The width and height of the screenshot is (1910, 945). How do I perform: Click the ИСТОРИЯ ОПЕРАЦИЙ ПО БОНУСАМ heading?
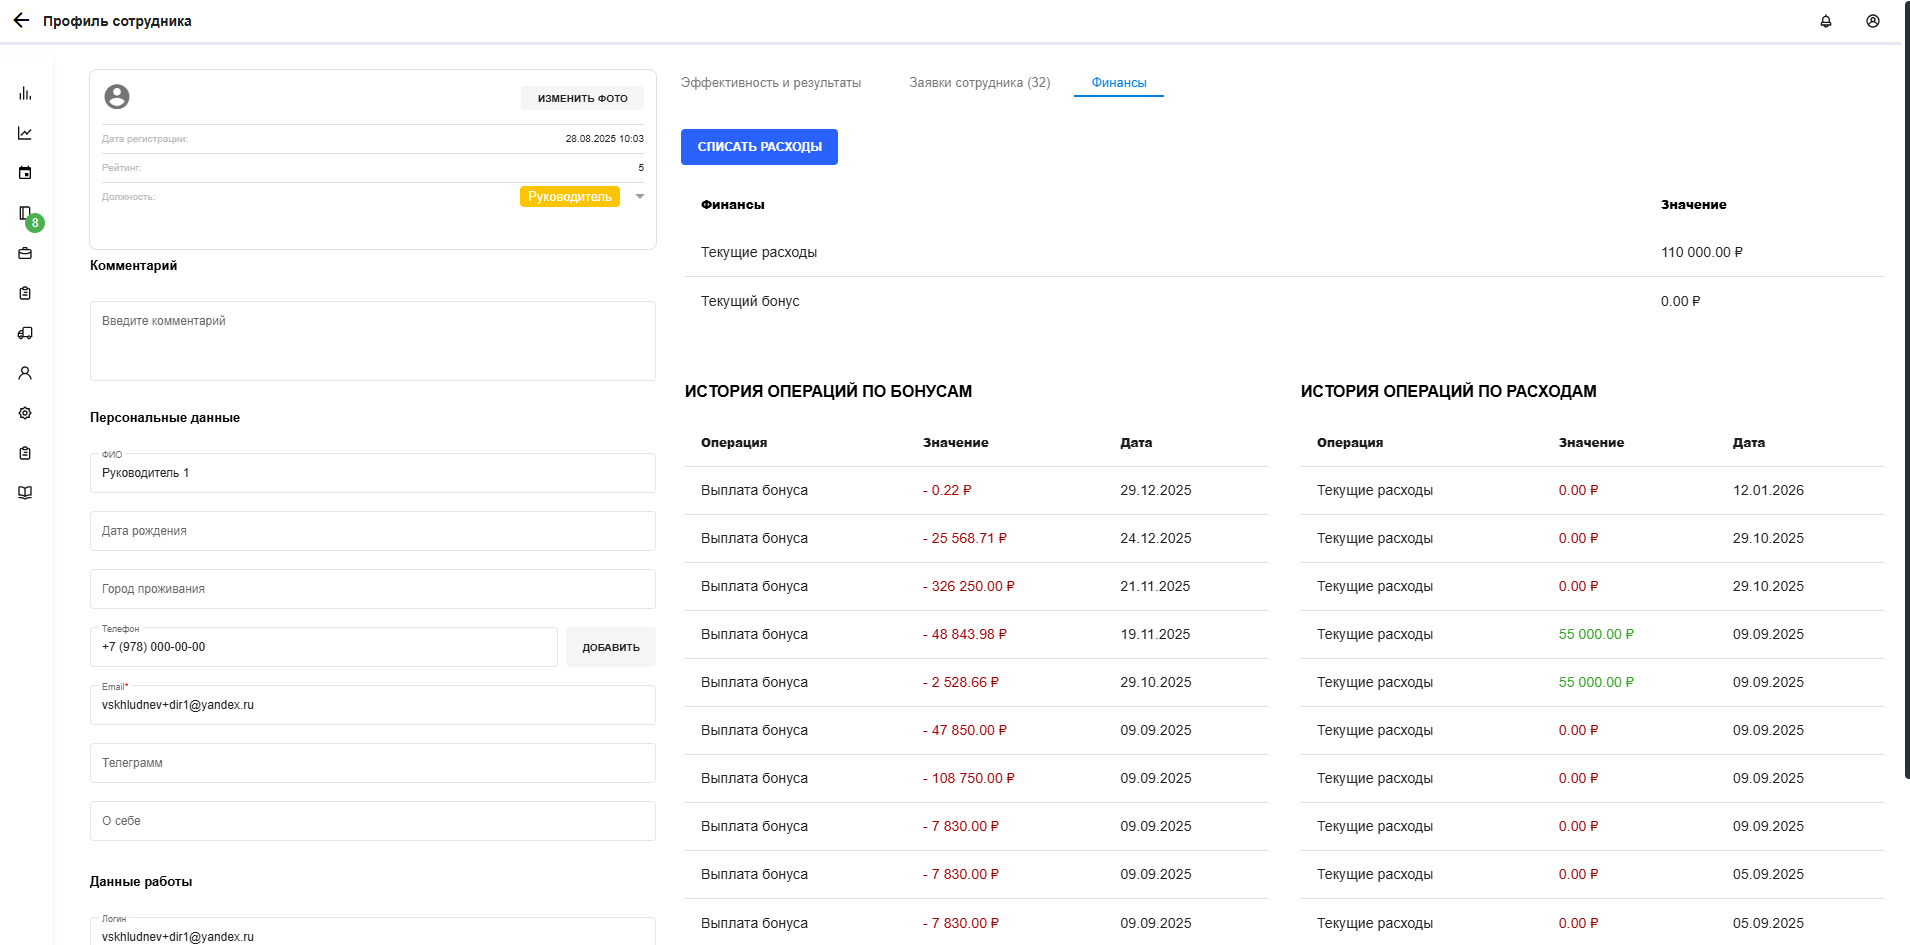828,391
